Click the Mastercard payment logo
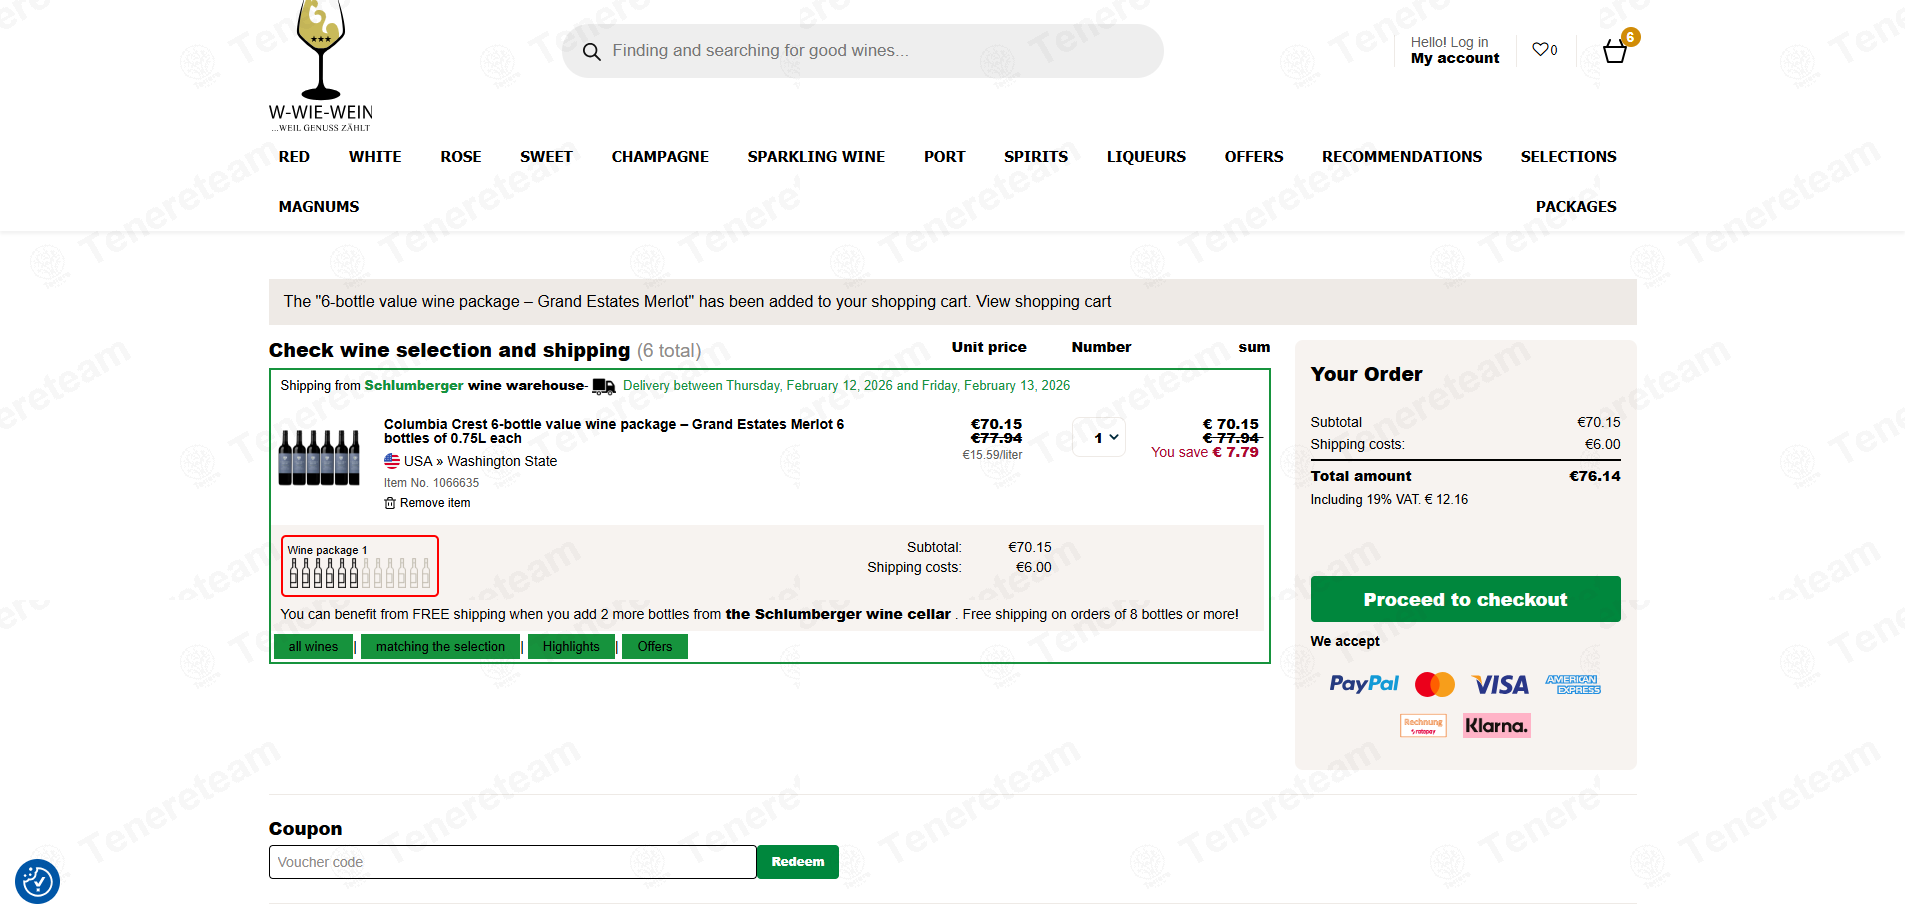This screenshot has width=1905, height=916. [x=1435, y=684]
